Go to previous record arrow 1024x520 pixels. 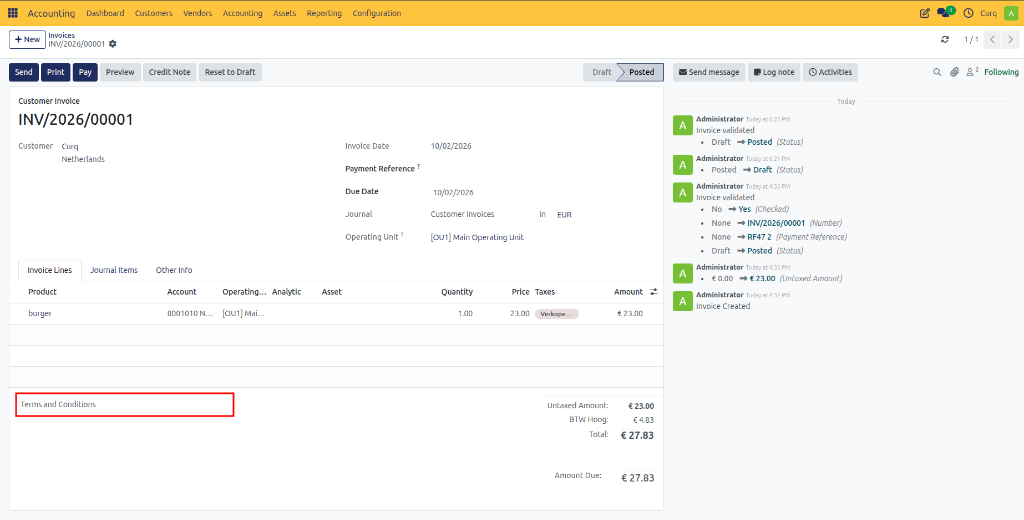(992, 40)
